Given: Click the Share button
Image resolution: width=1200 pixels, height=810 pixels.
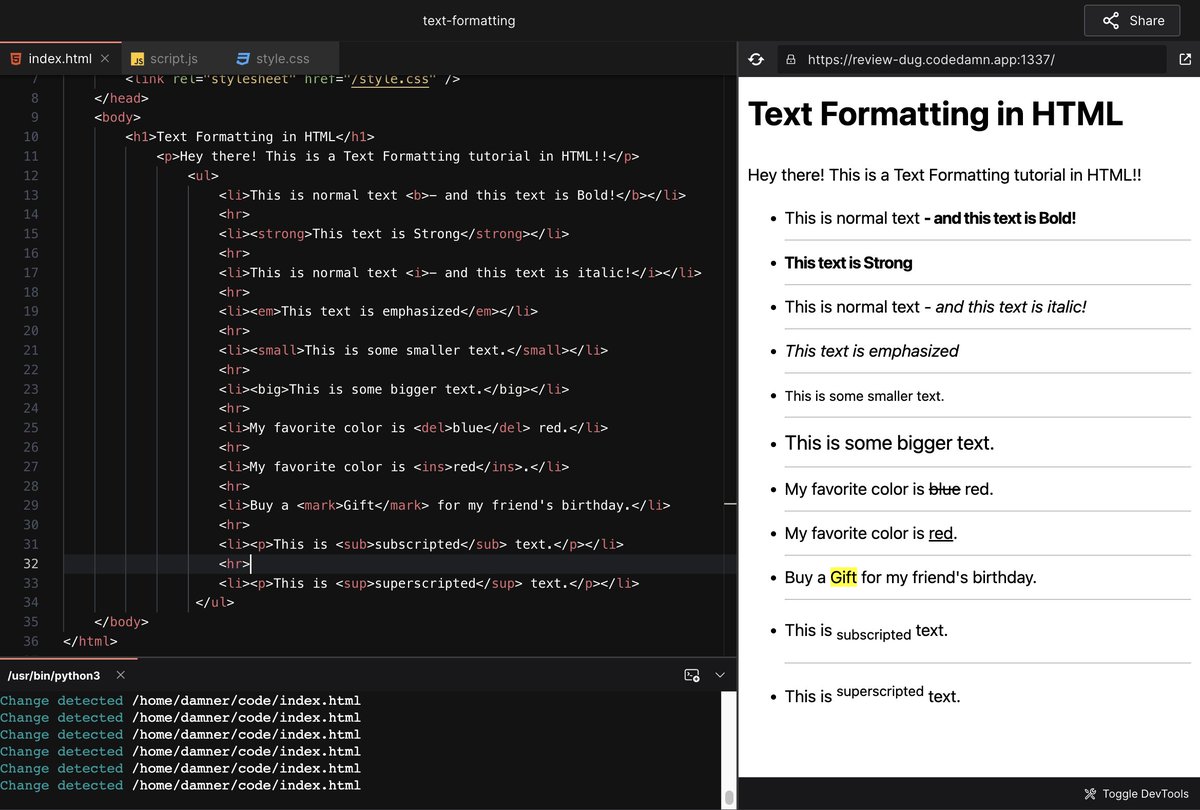Looking at the screenshot, I should [x=1131, y=20].
